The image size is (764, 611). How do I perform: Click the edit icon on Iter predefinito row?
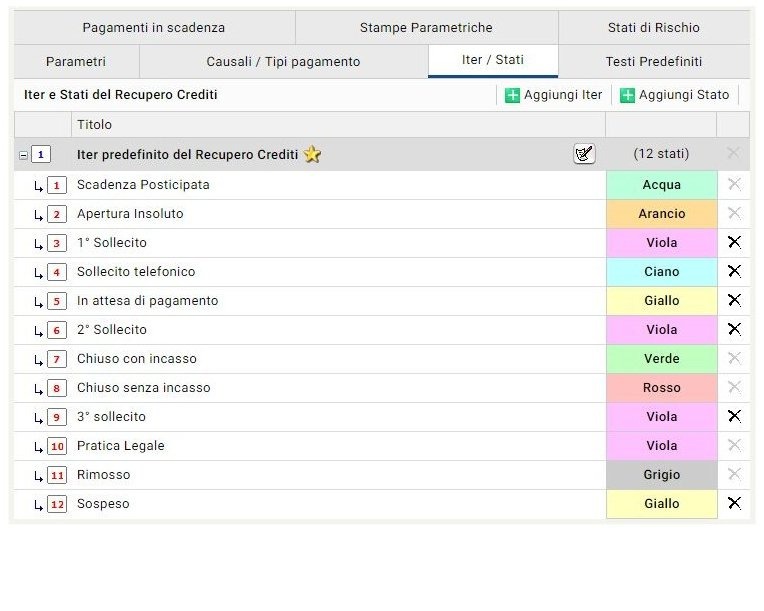(x=584, y=154)
